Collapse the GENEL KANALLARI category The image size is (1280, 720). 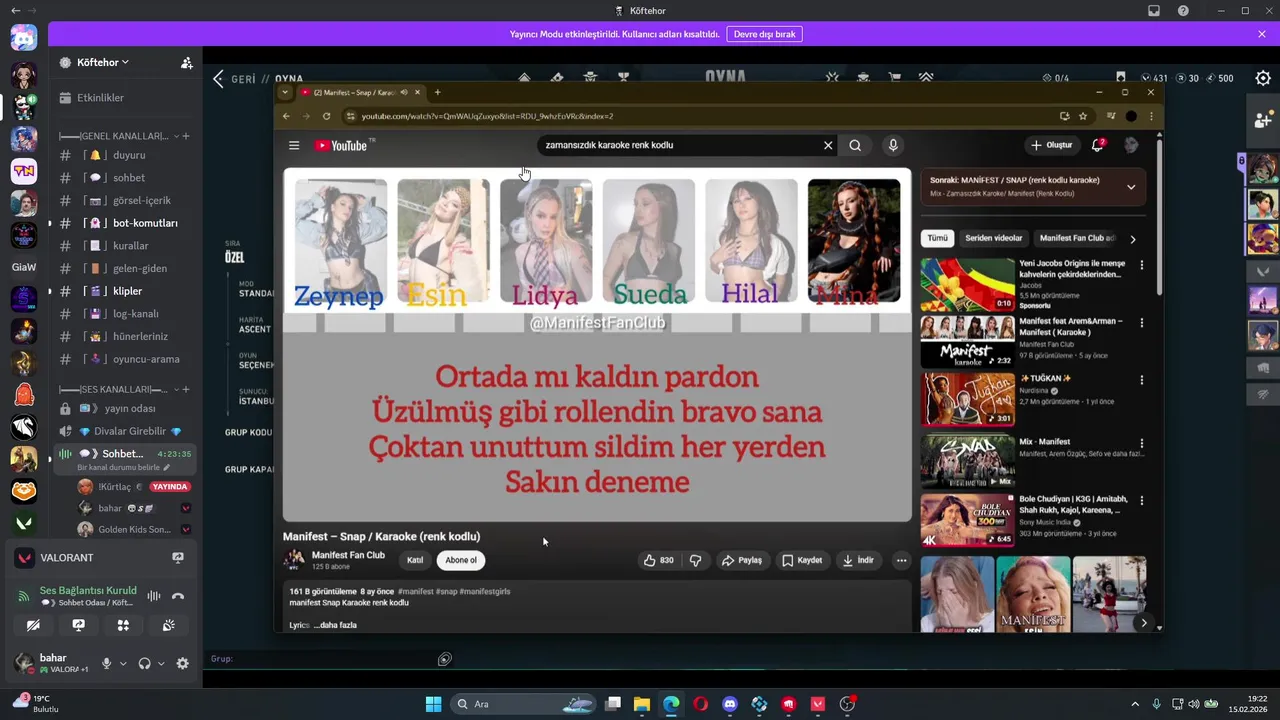(120, 136)
